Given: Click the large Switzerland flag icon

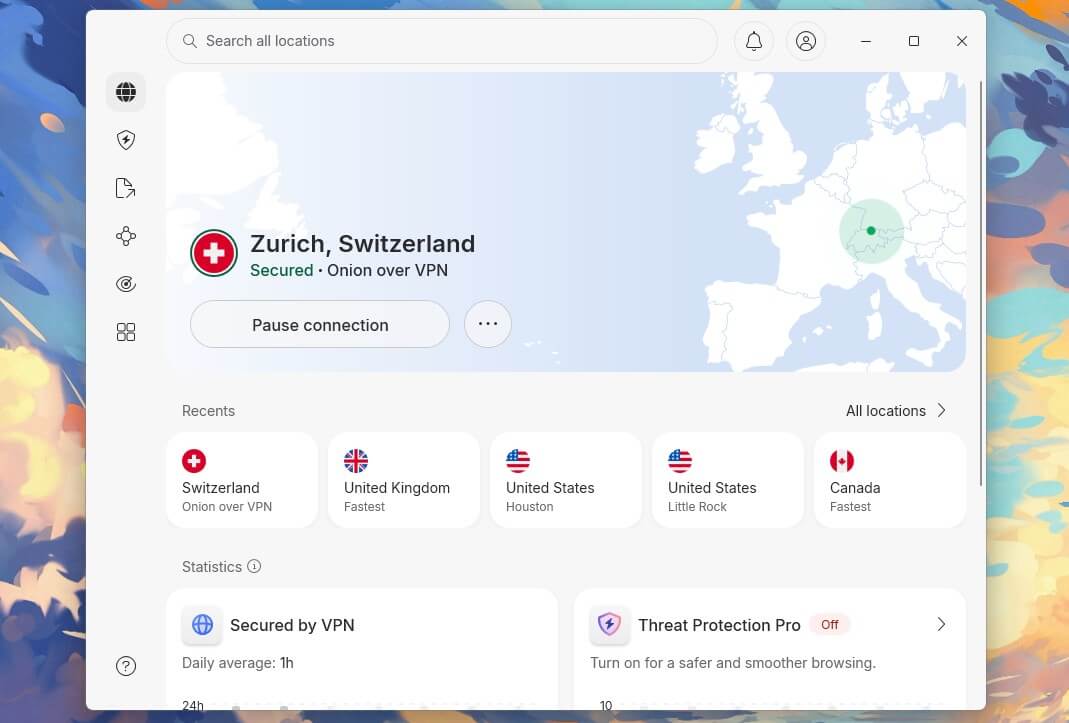Looking at the screenshot, I should click(214, 253).
